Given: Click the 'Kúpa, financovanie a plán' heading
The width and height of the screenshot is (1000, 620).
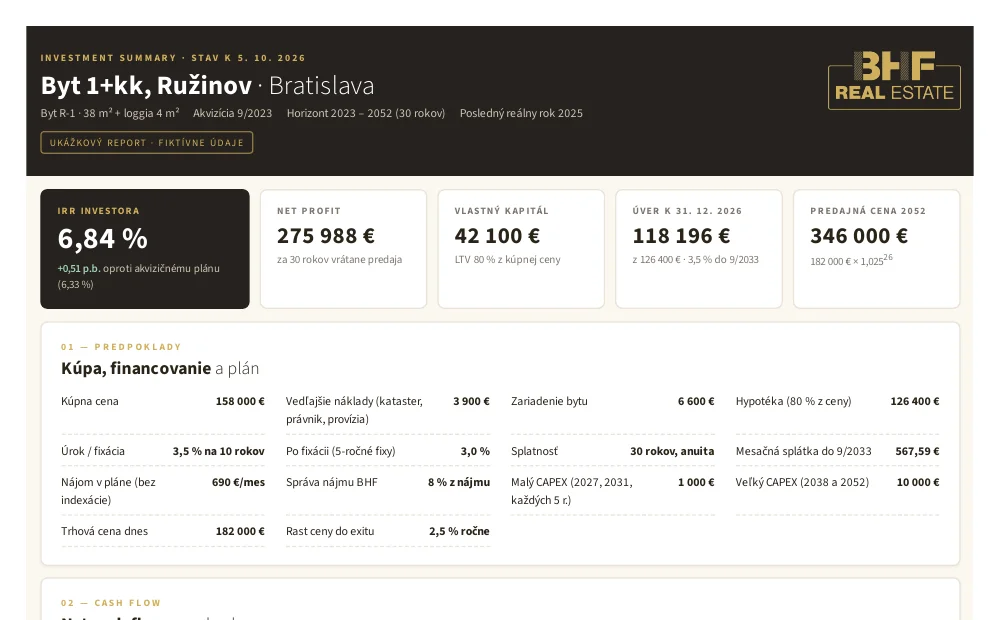Looking at the screenshot, I should [x=160, y=368].
